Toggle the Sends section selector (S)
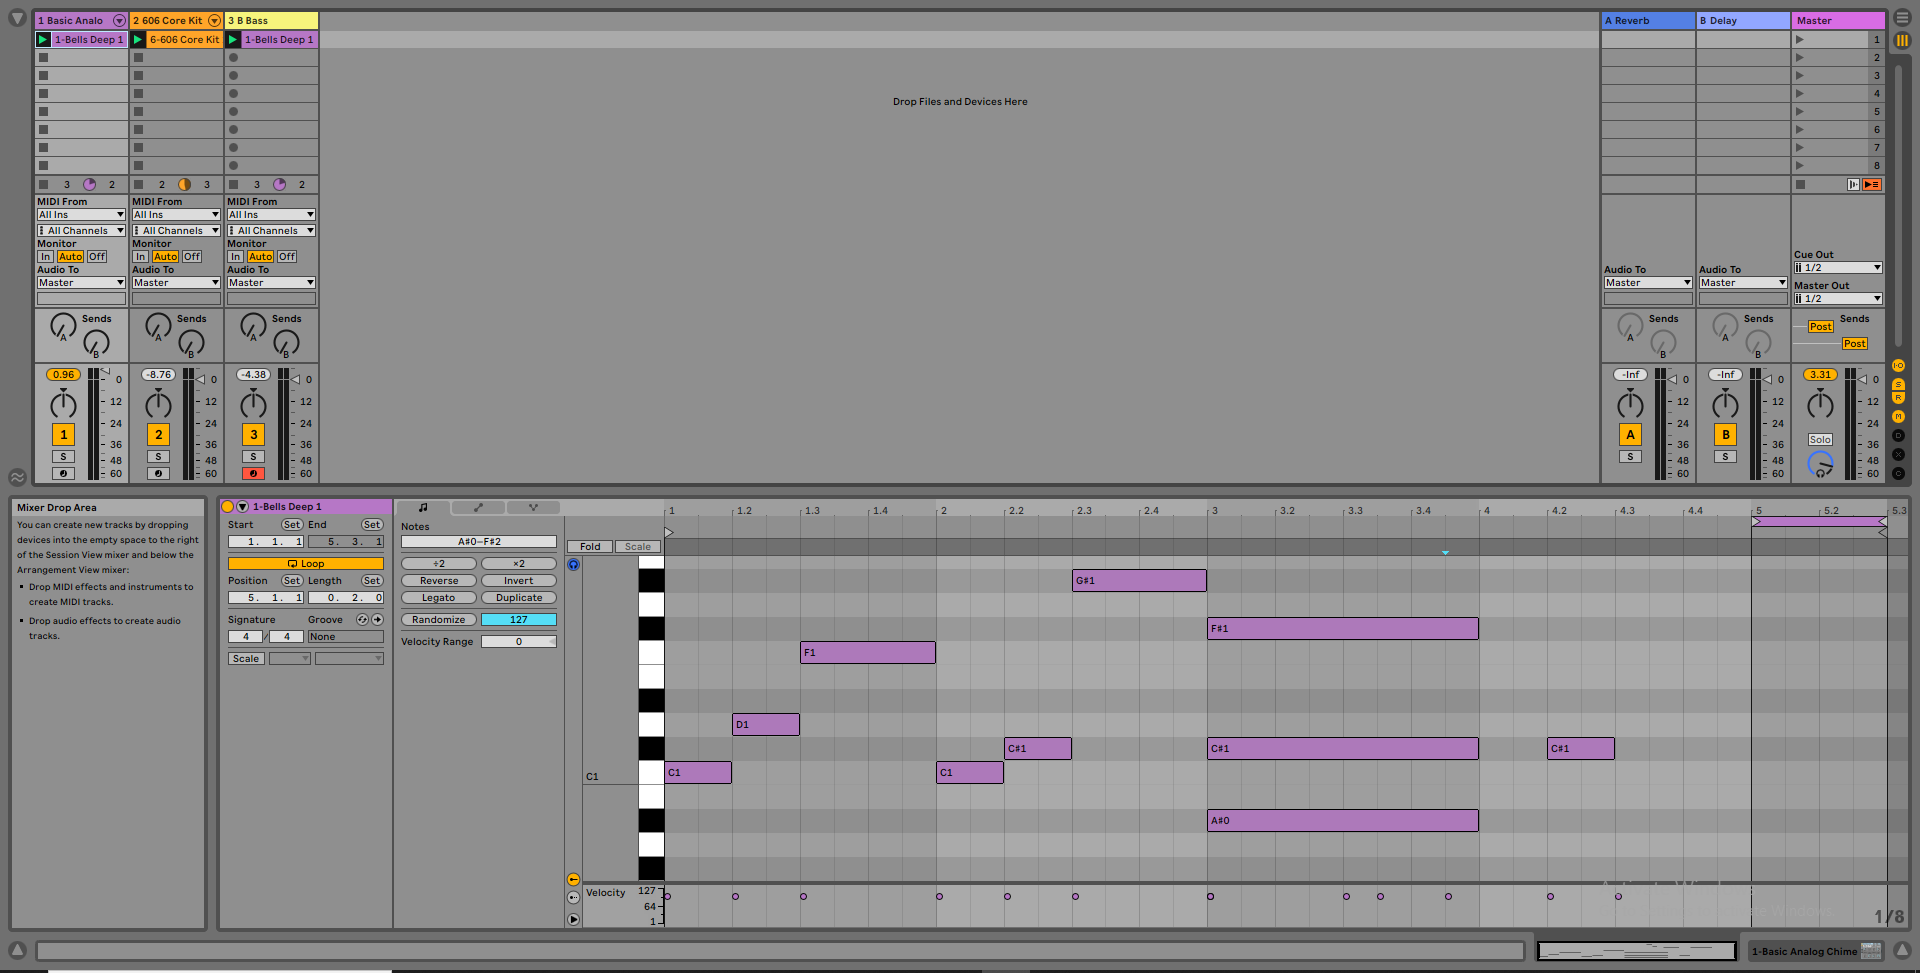 (1898, 385)
